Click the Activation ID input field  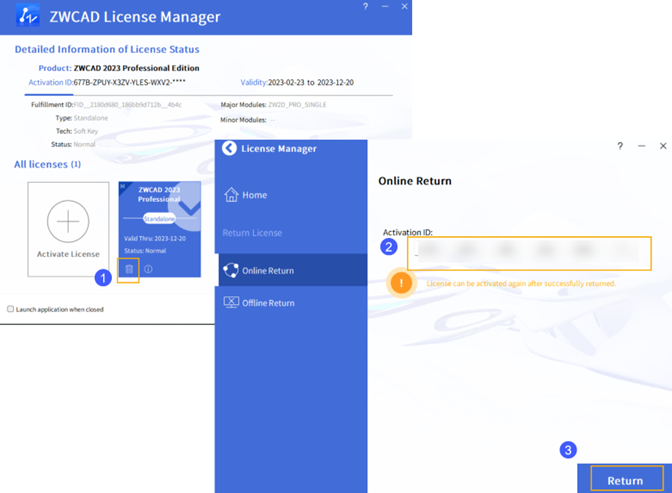529,253
